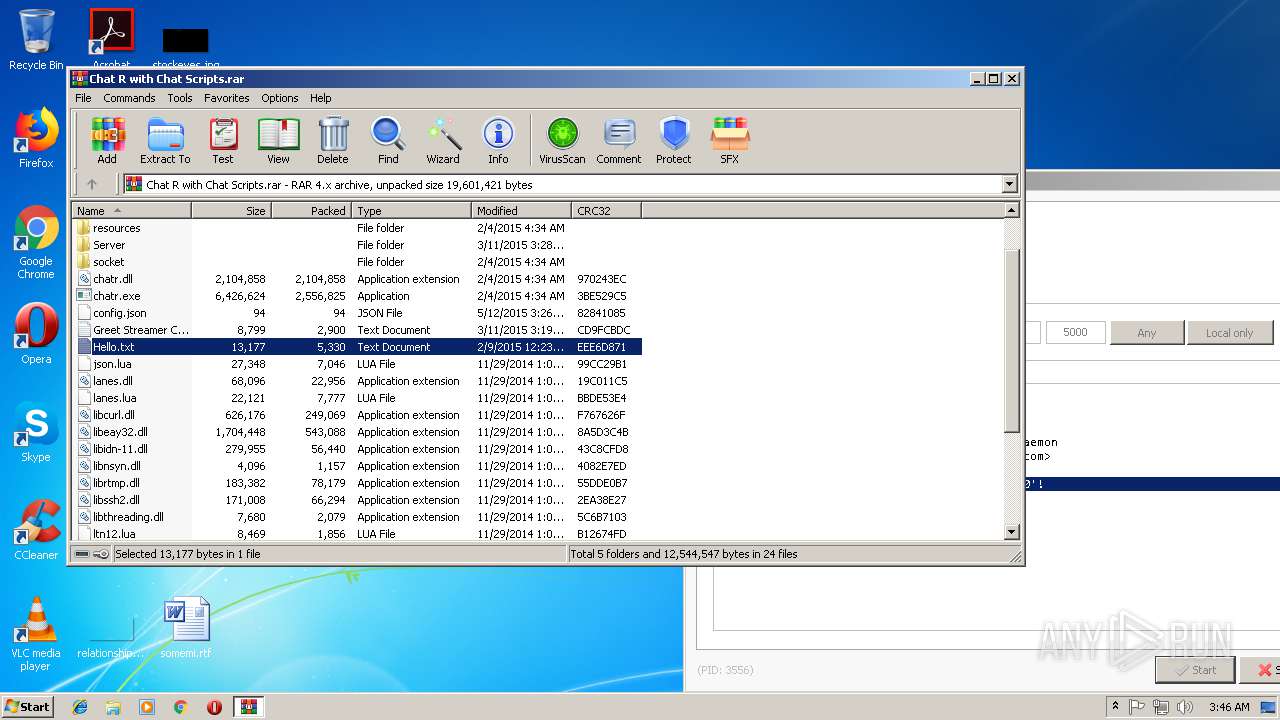Click the file list scroll up arrow
This screenshot has height=720, width=1280.
(x=1011, y=210)
